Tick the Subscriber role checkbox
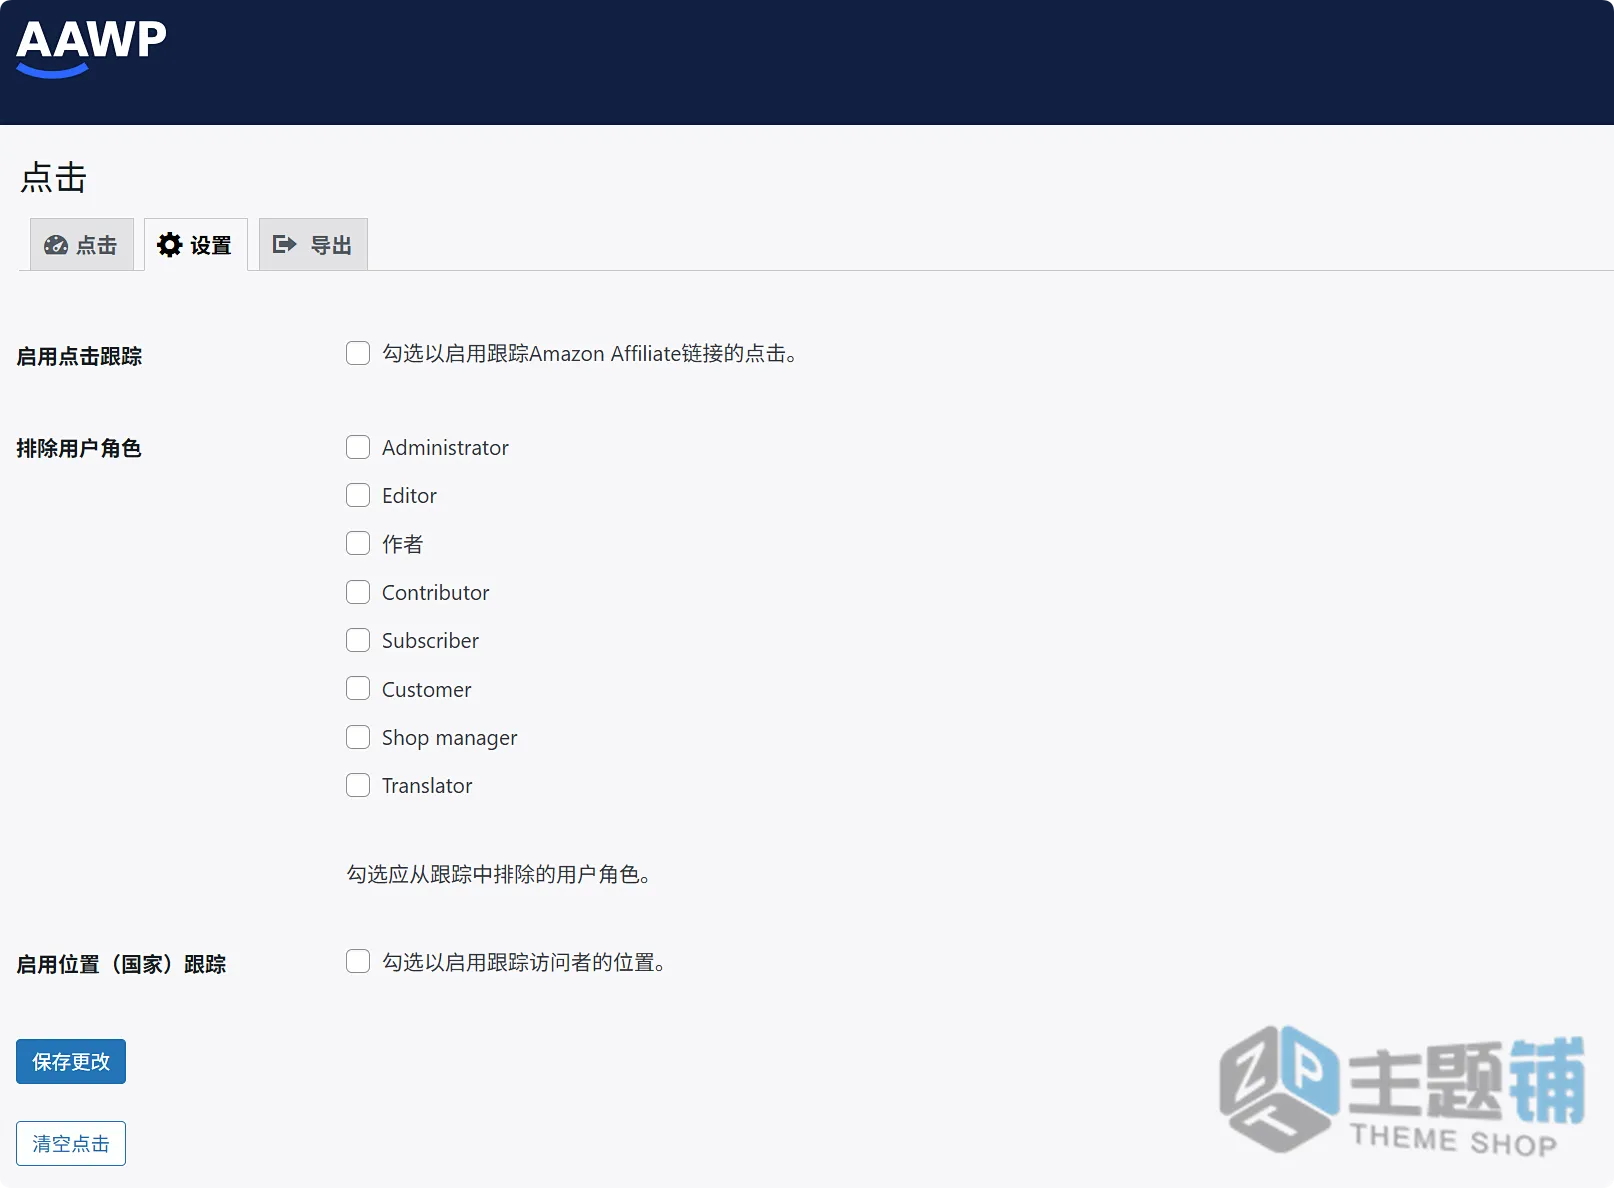 (358, 640)
